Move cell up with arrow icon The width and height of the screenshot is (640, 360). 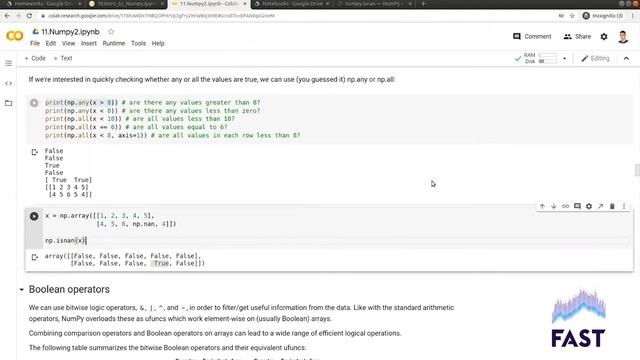[542, 207]
